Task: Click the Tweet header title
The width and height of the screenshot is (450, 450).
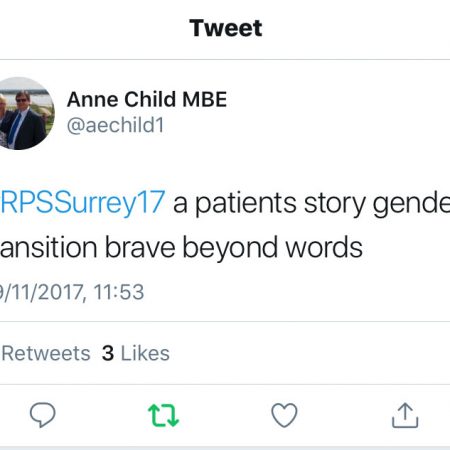Action: click(226, 28)
